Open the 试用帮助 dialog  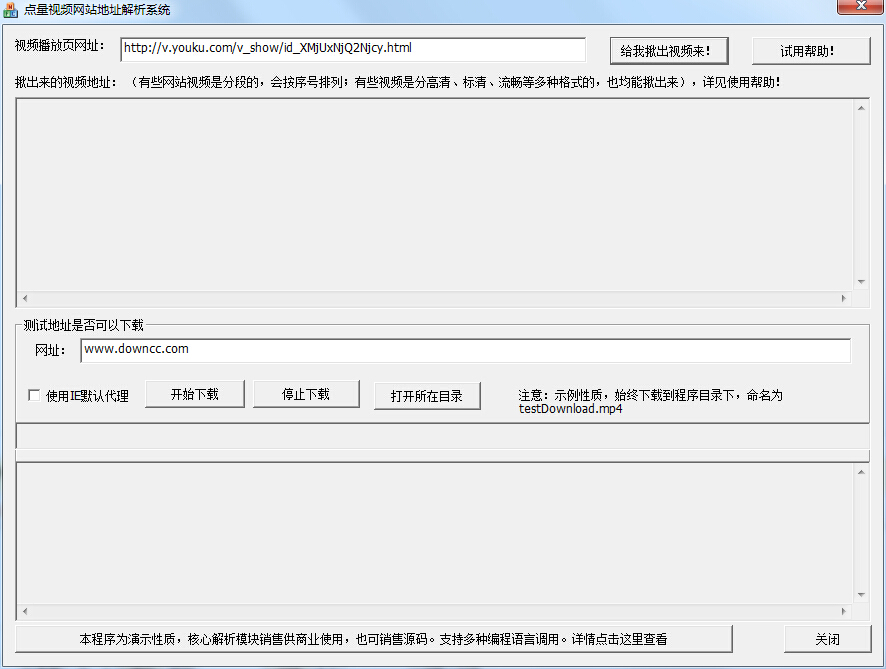(x=811, y=50)
